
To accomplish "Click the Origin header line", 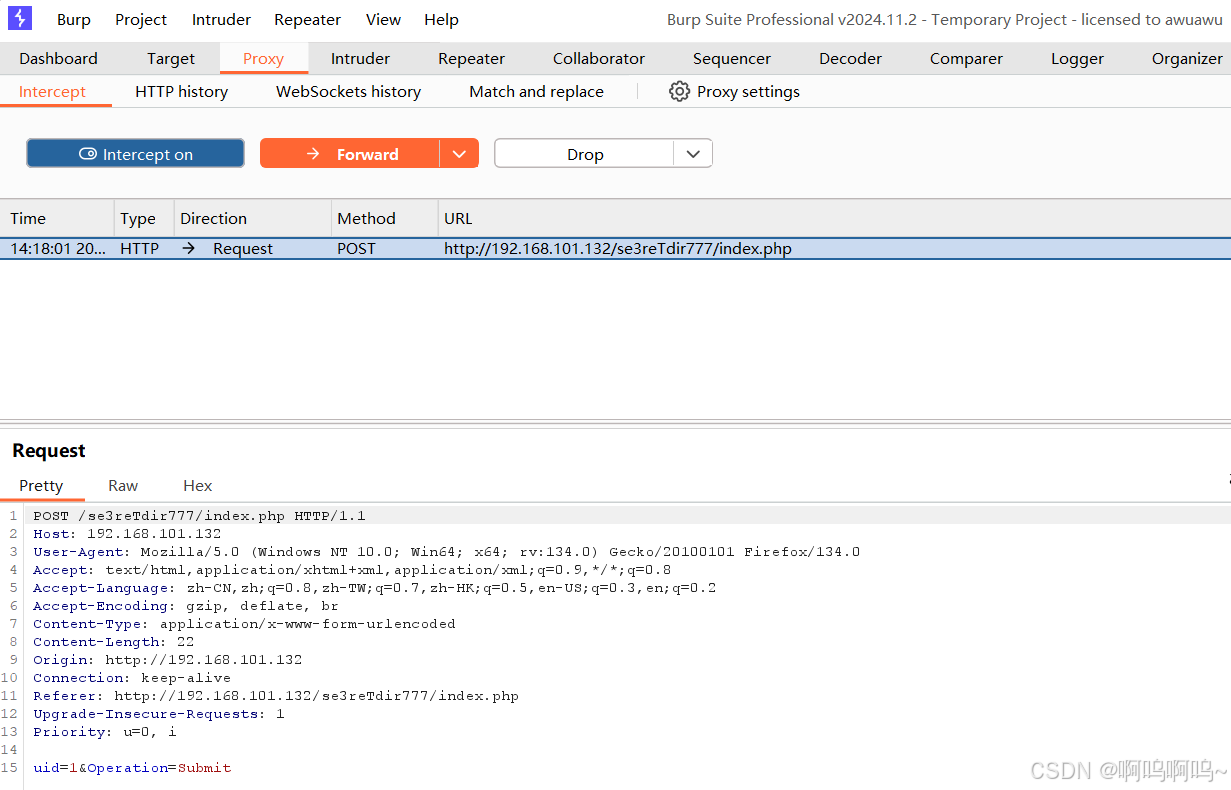I will click(x=167, y=660).
